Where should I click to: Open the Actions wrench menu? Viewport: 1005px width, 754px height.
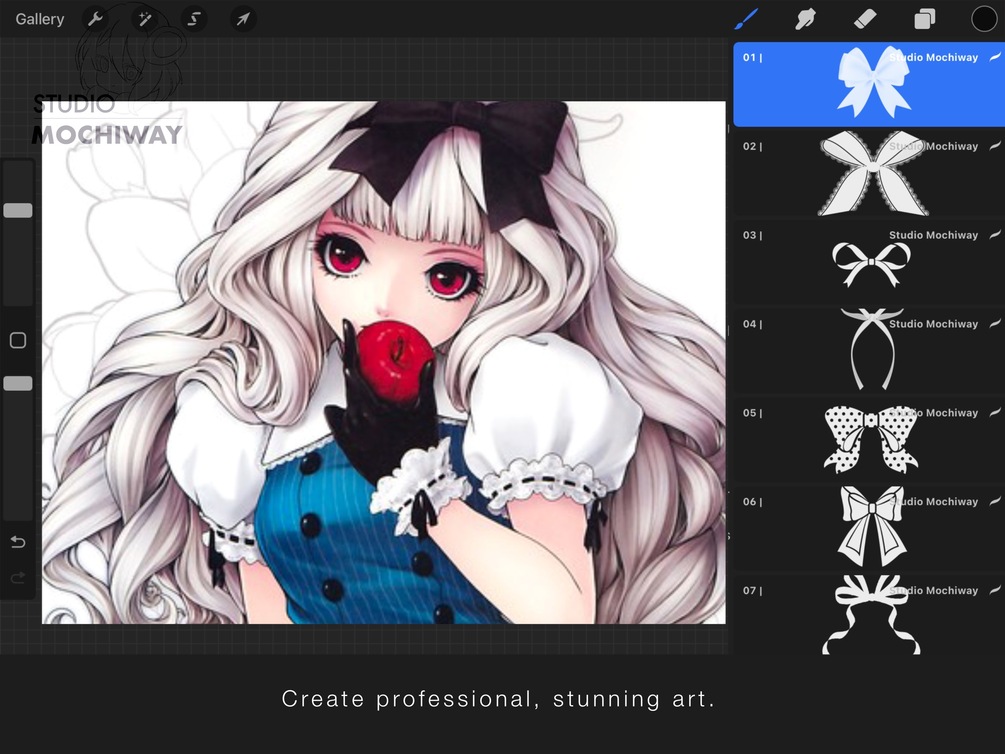(96, 19)
